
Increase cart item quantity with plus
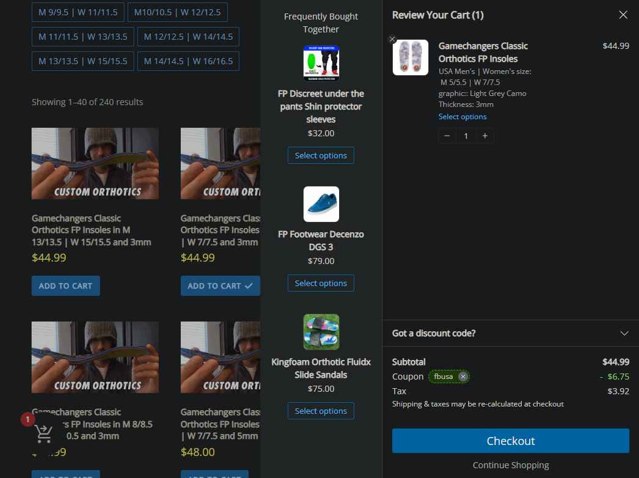[485, 136]
